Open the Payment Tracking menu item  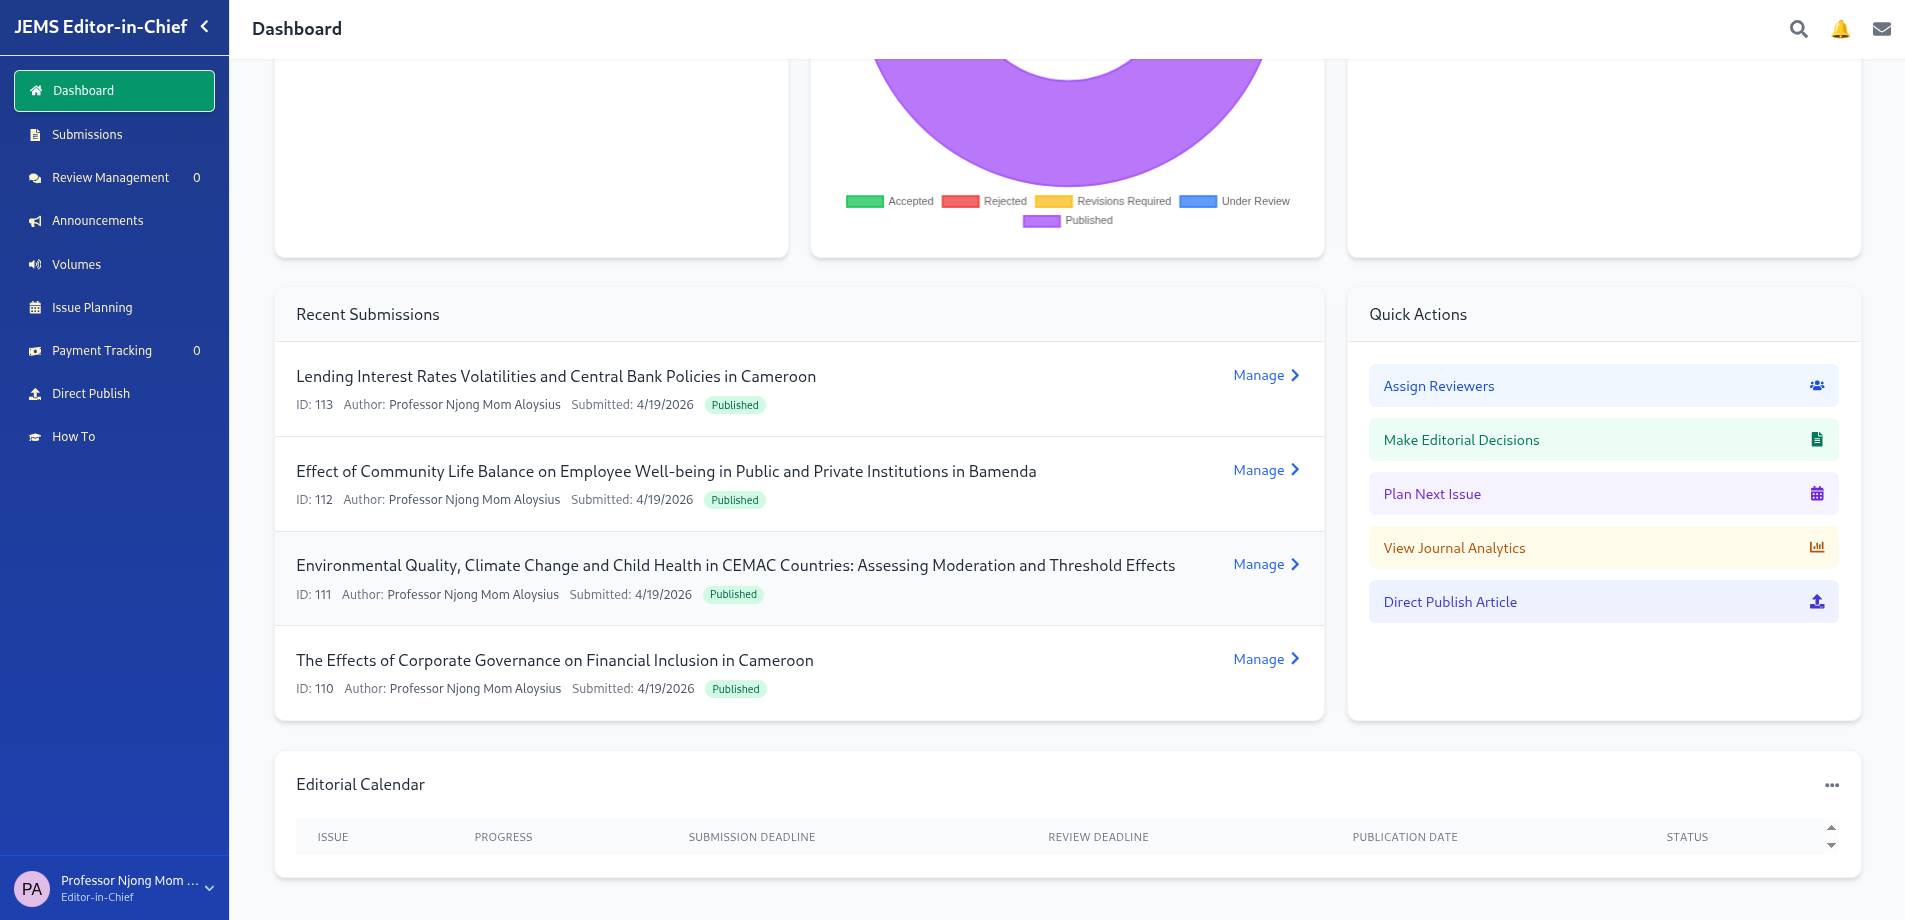pos(114,350)
